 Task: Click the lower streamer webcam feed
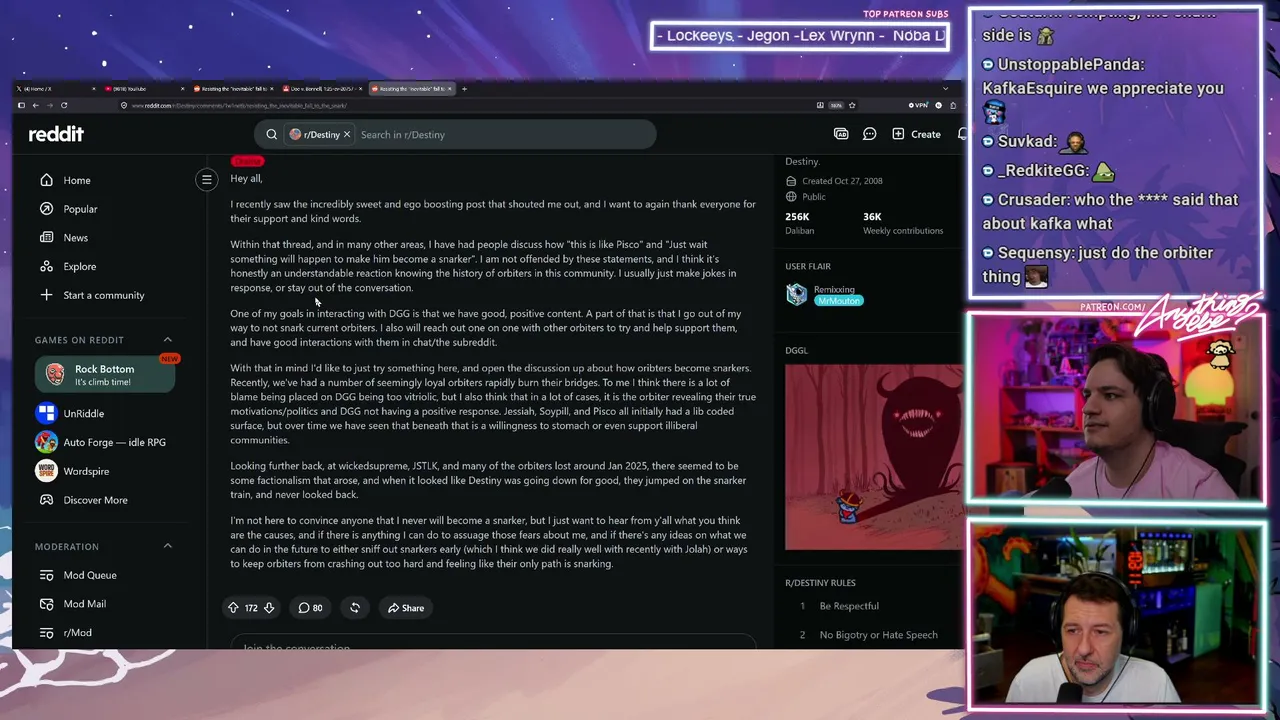[1116, 614]
